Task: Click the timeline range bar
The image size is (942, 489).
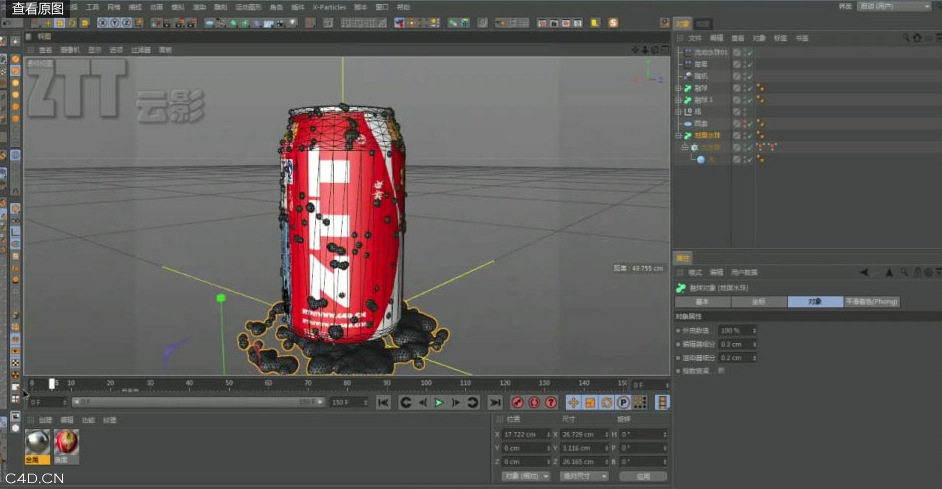Action: click(198, 402)
